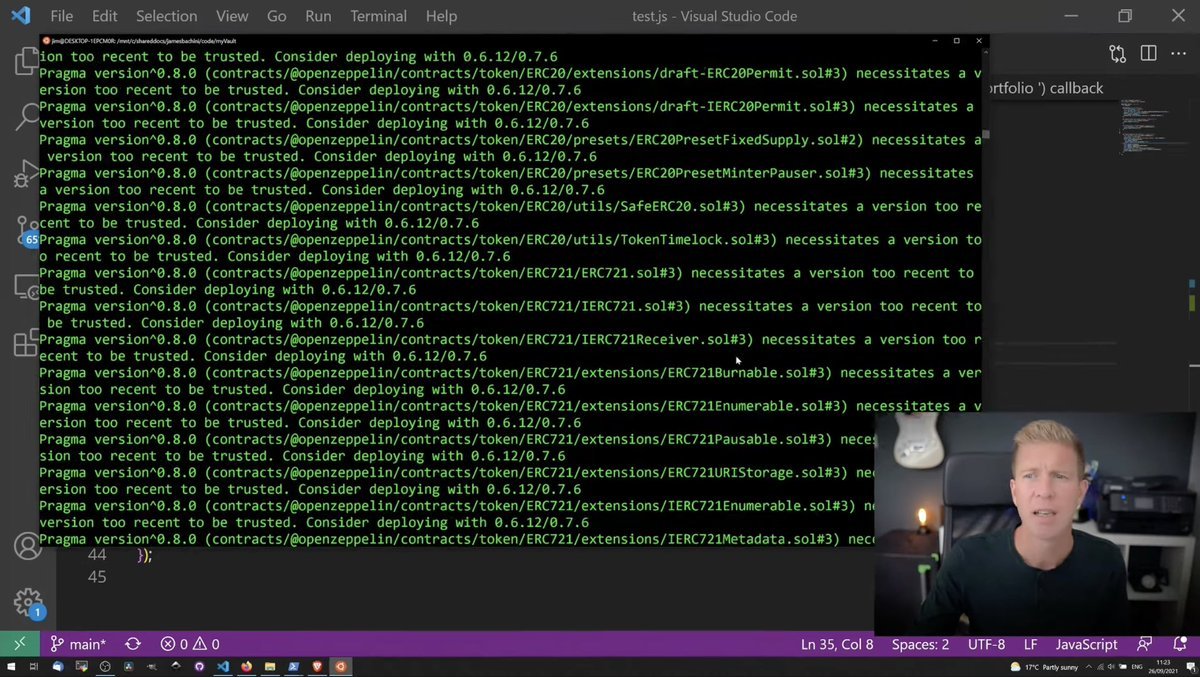Open the Accounts menu icon

coord(28,546)
